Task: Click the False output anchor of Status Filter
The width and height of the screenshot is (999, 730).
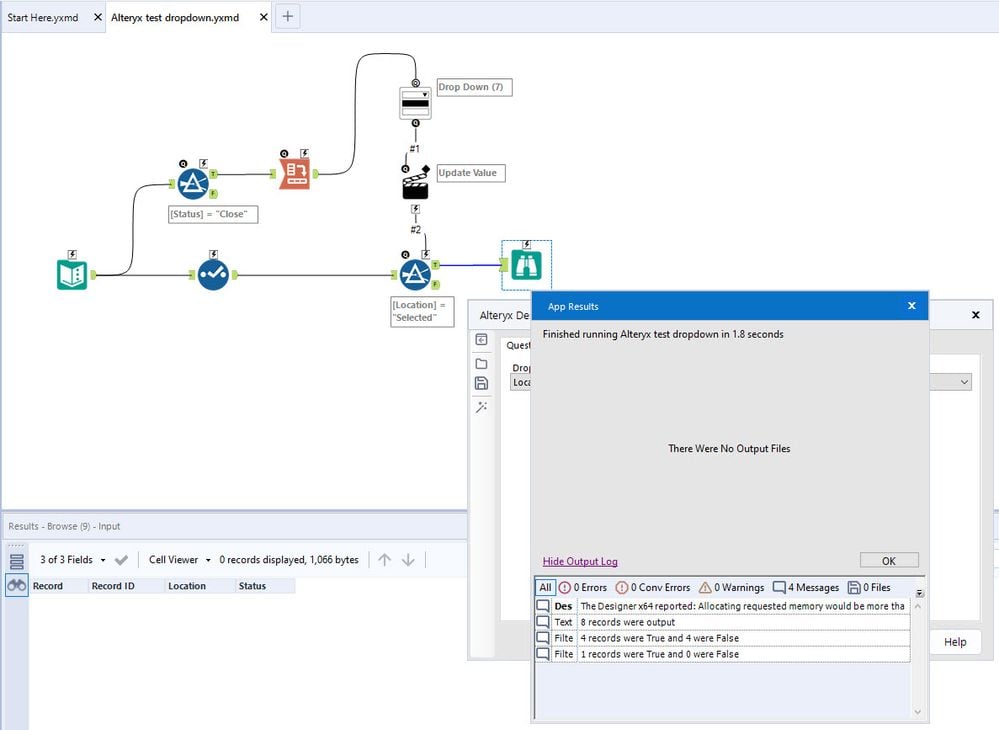Action: click(213, 194)
